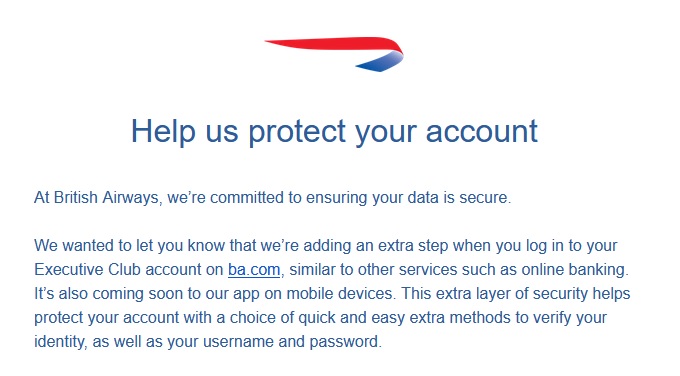
Task: Click the 'At British Airways' opening sentence
Action: (x=273, y=198)
